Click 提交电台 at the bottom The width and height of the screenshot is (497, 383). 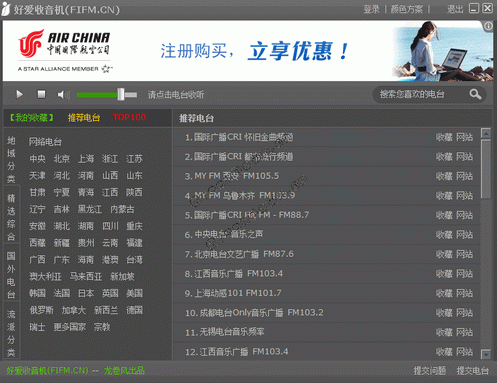tap(473, 371)
